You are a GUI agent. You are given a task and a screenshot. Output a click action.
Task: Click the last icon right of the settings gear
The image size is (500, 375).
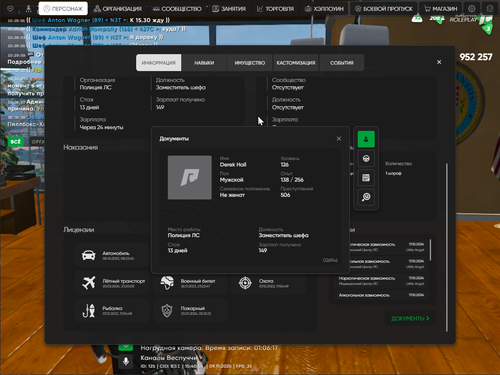[490, 9]
